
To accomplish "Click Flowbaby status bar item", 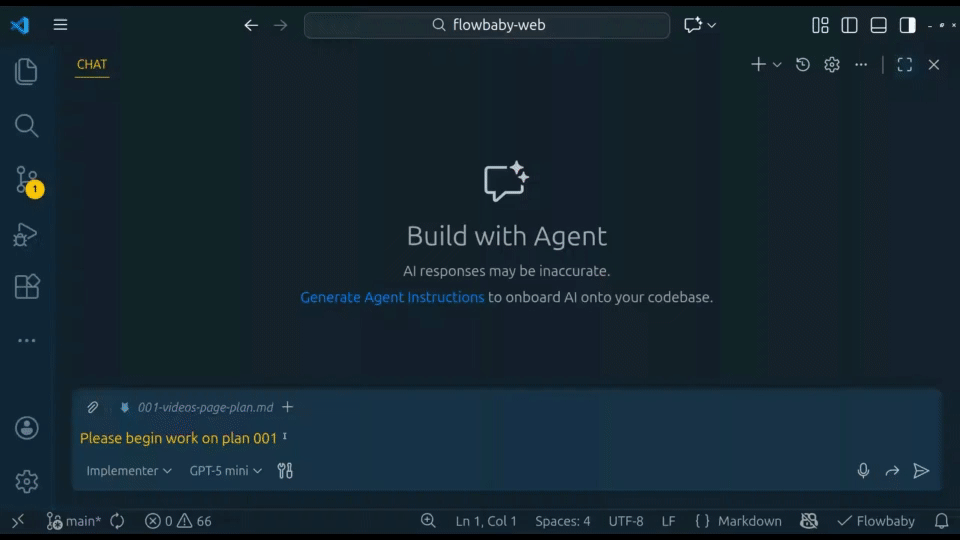I will [x=876, y=521].
